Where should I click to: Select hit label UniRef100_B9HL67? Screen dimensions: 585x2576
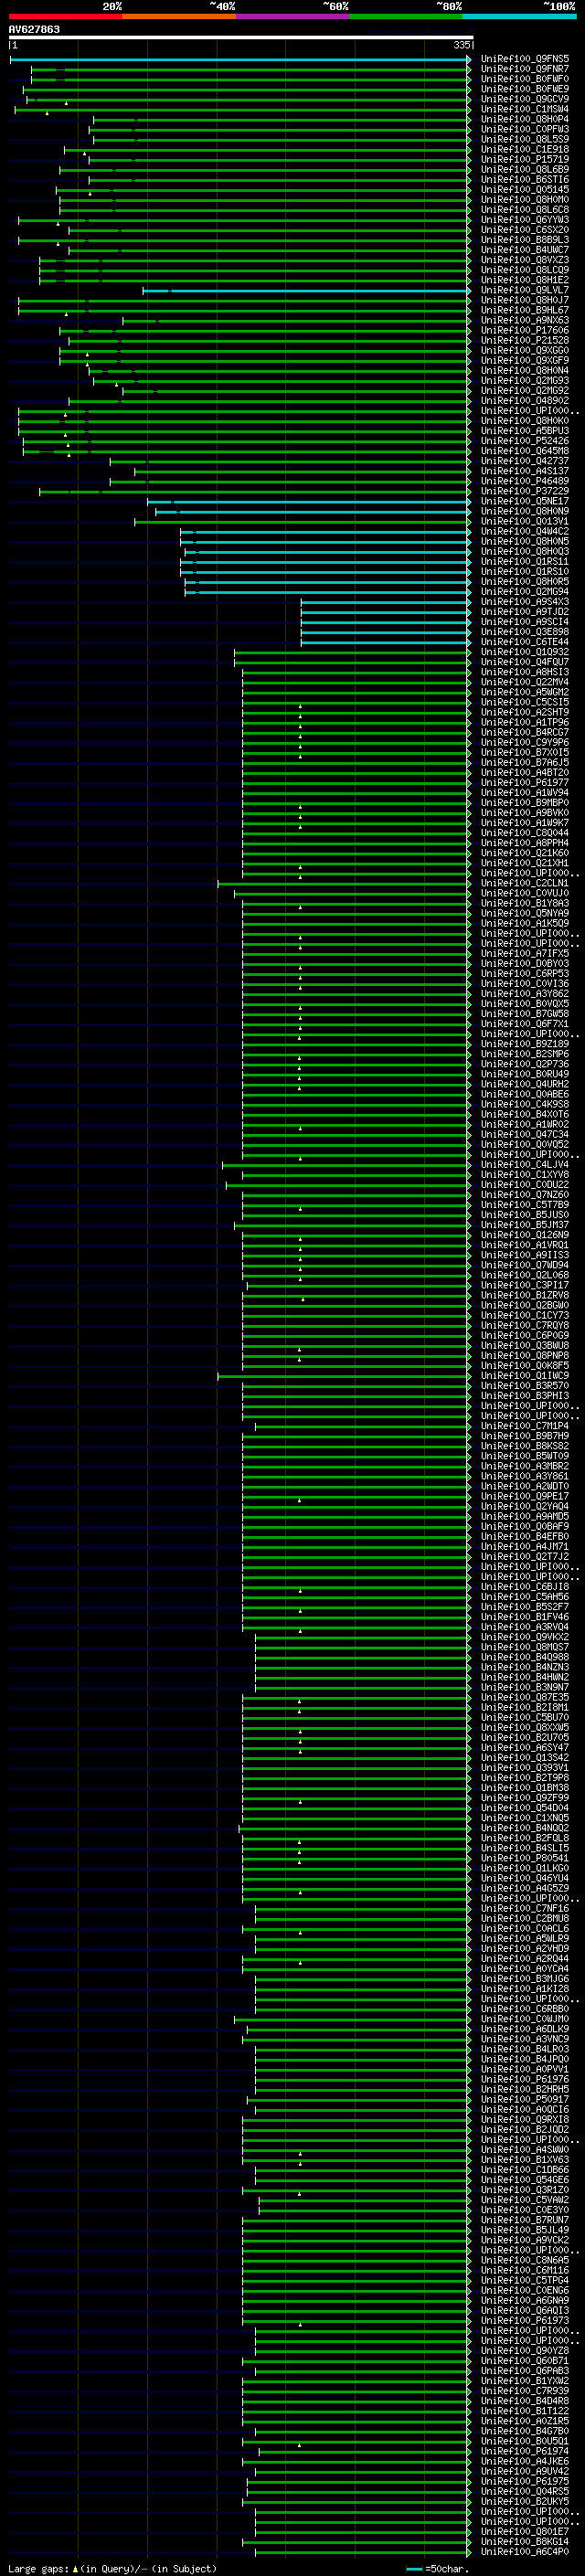pyautogui.click(x=525, y=310)
